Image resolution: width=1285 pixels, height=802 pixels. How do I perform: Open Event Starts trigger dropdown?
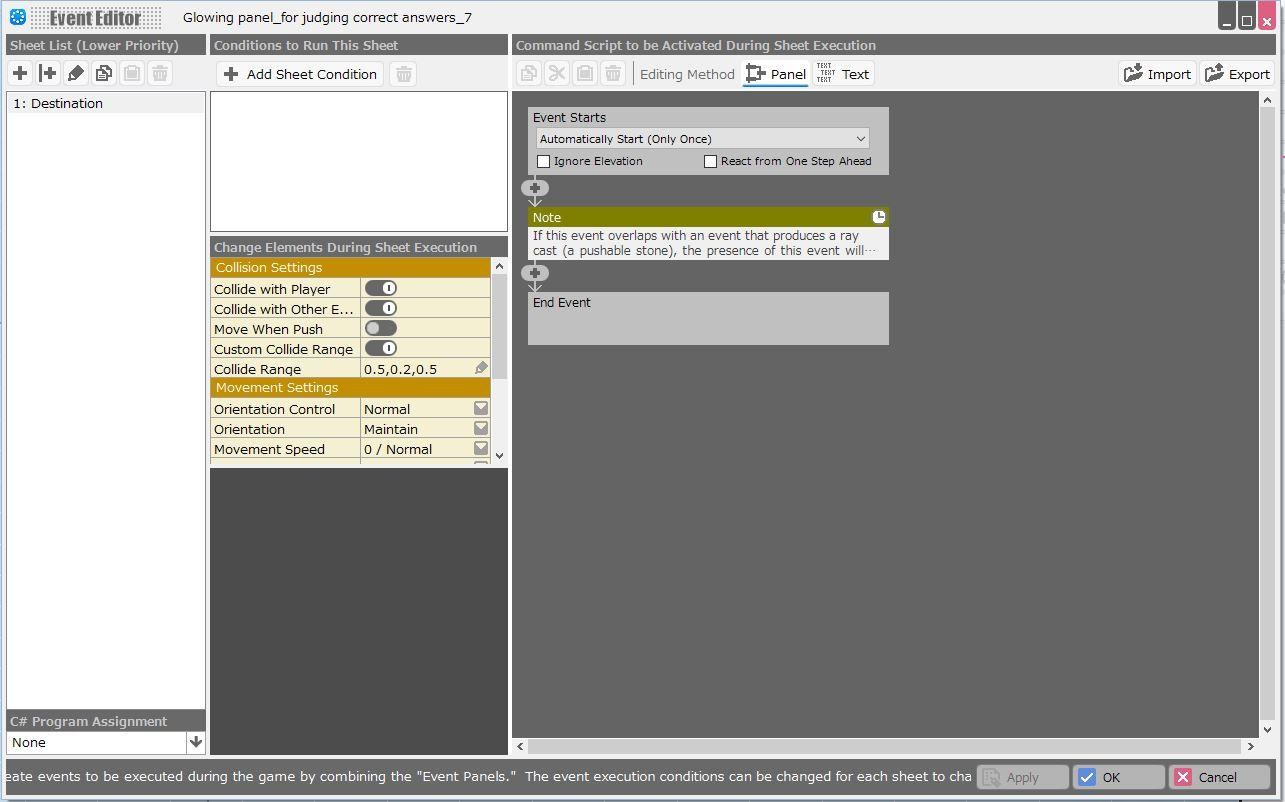click(x=702, y=139)
